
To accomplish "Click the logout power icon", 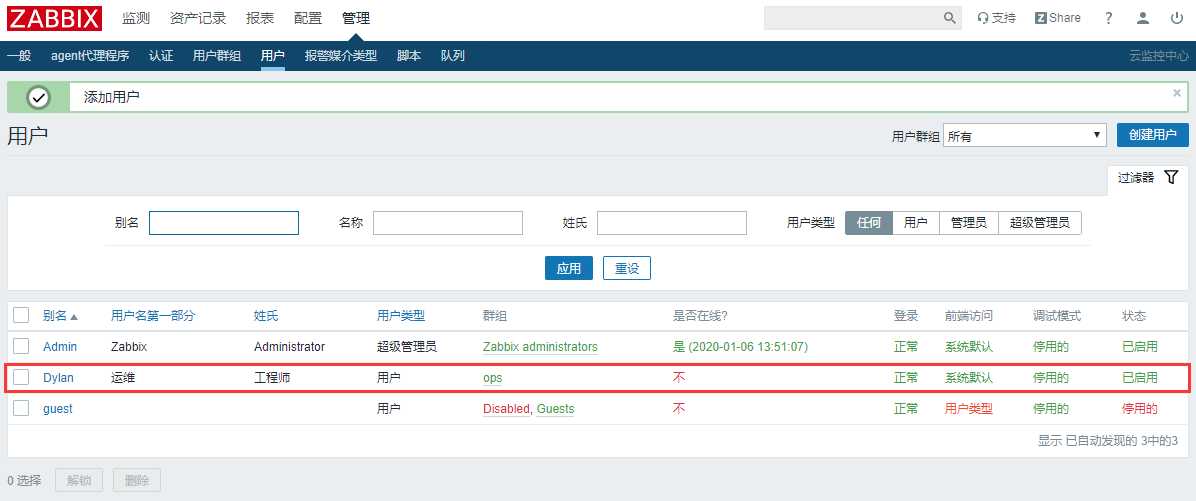I will [x=1176, y=18].
